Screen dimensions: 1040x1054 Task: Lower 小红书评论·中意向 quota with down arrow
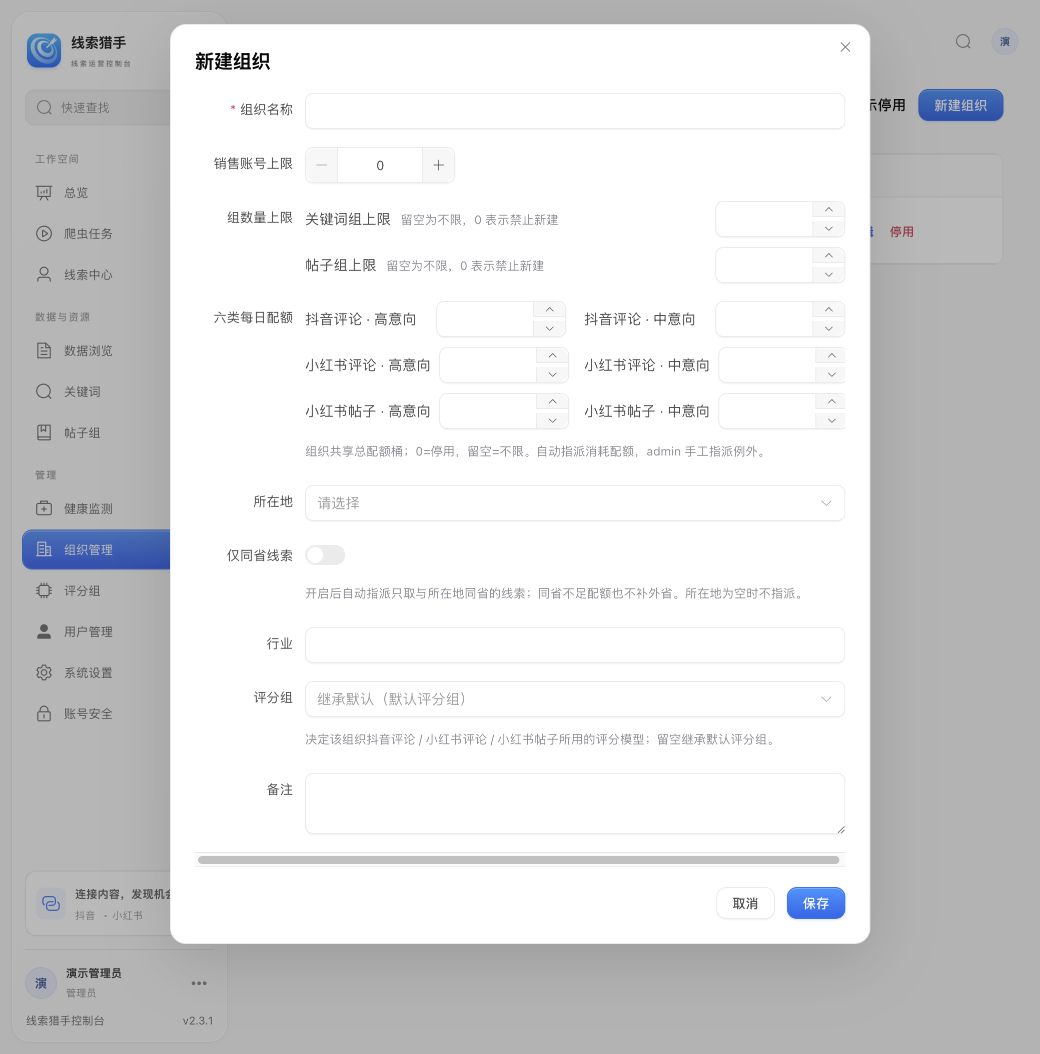[831, 374]
